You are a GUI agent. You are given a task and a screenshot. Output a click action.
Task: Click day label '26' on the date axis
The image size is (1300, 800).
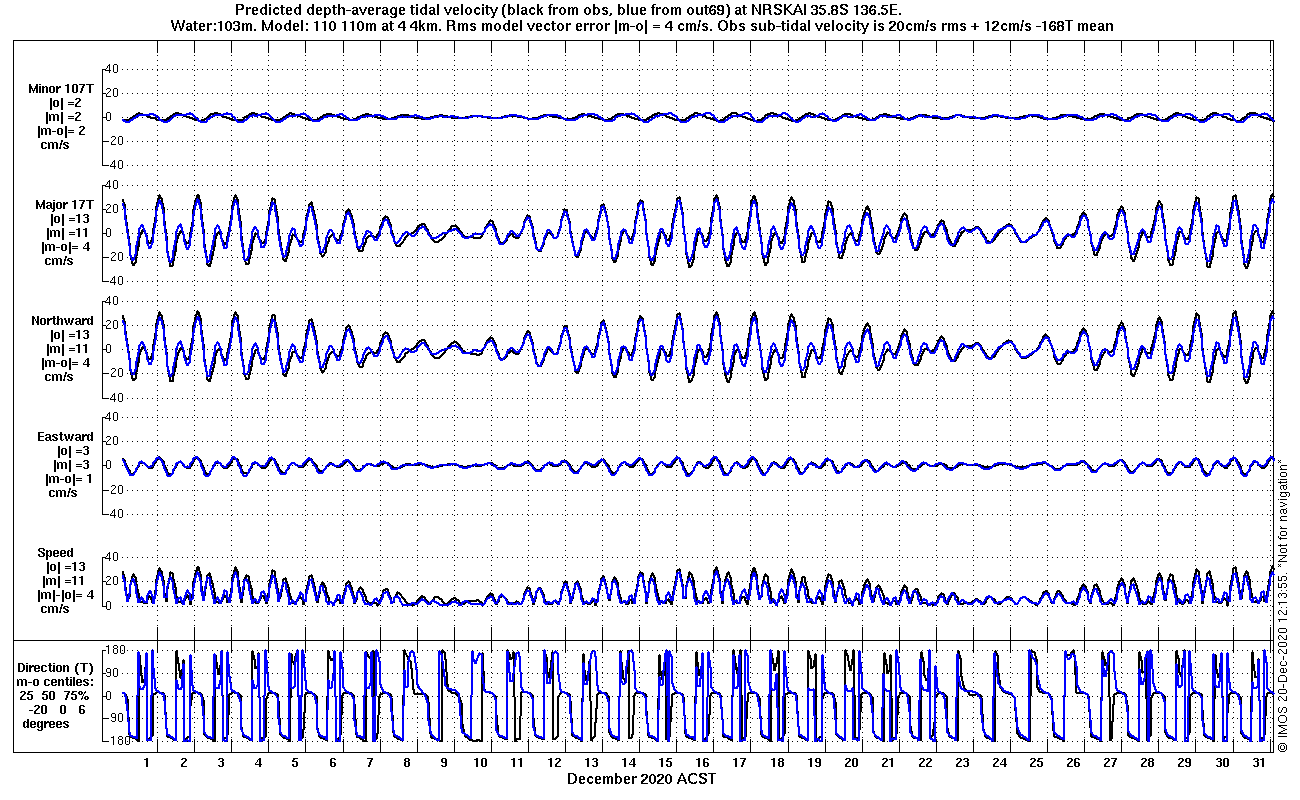(x=1073, y=762)
